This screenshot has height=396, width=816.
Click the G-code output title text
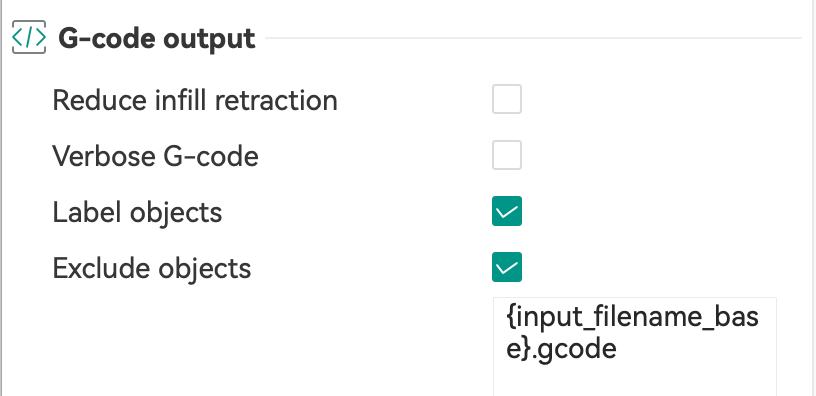point(157,39)
